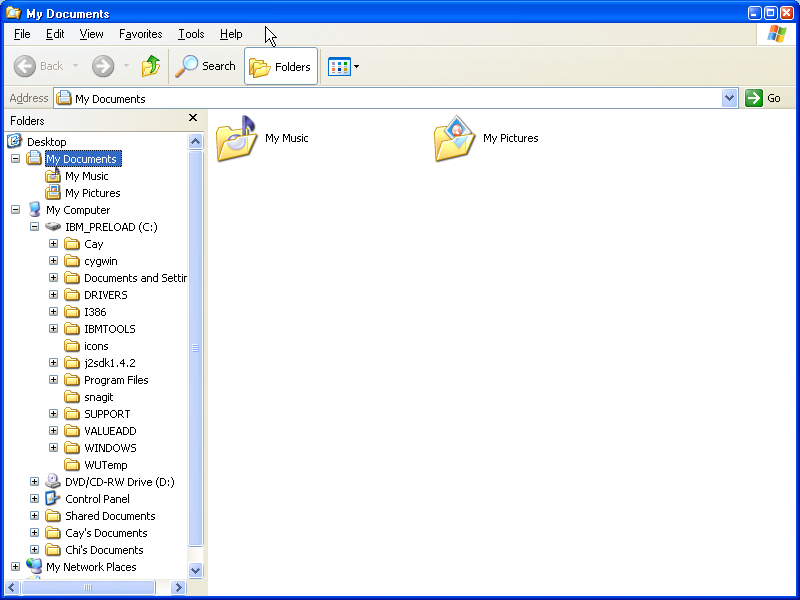Select the SUPPORT folder icon
The width and height of the screenshot is (800, 600).
(72, 414)
